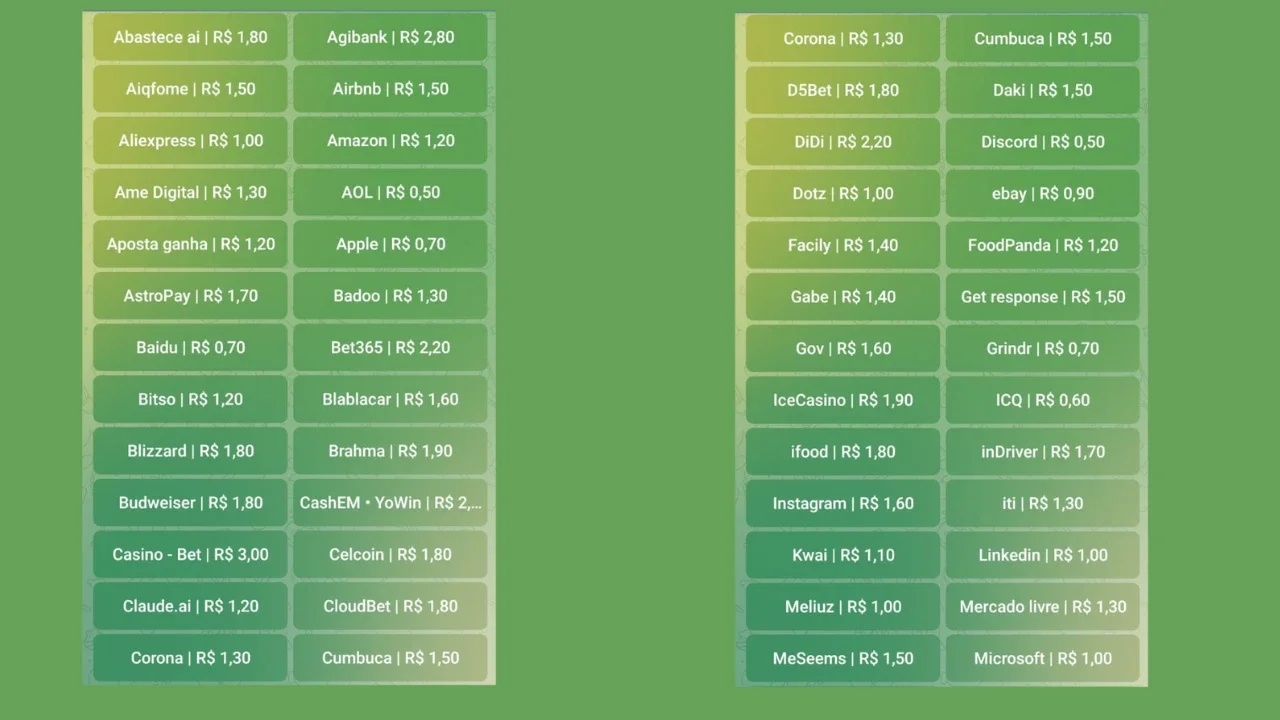Choose Agibank for R$ 2,80
The height and width of the screenshot is (720, 1280).
pyautogui.click(x=390, y=37)
